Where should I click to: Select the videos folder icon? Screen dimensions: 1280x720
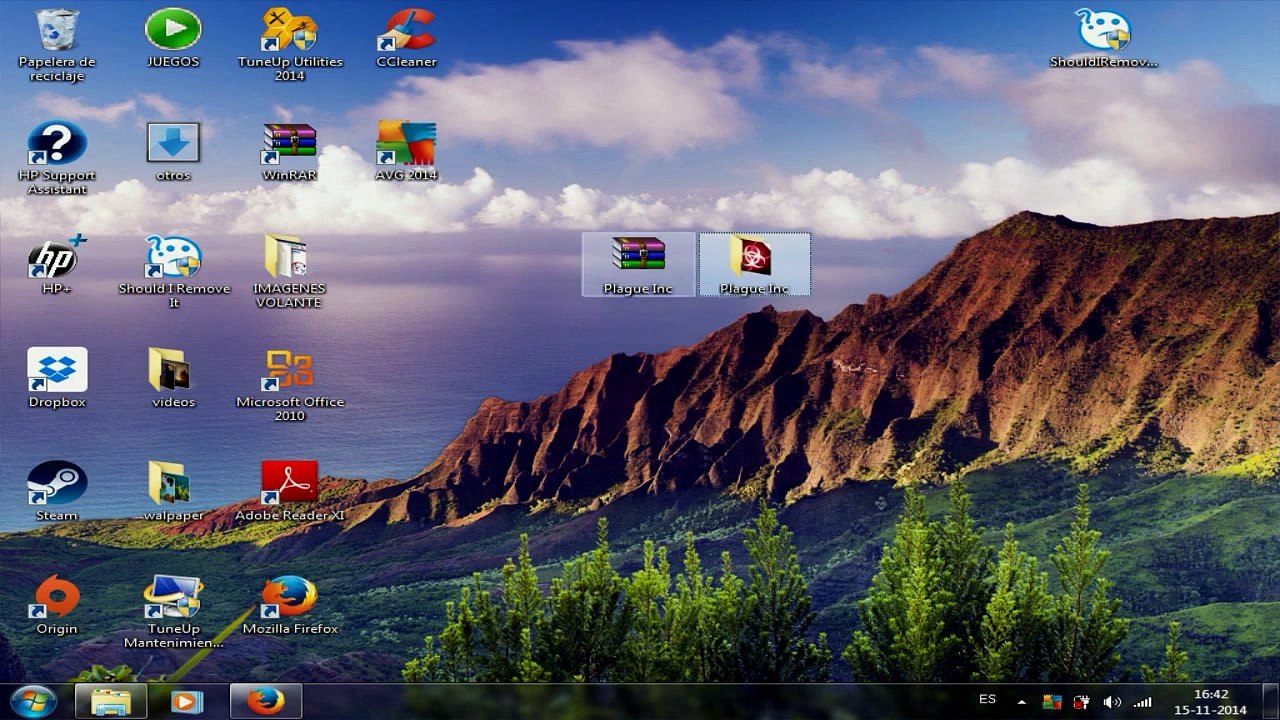click(x=173, y=378)
